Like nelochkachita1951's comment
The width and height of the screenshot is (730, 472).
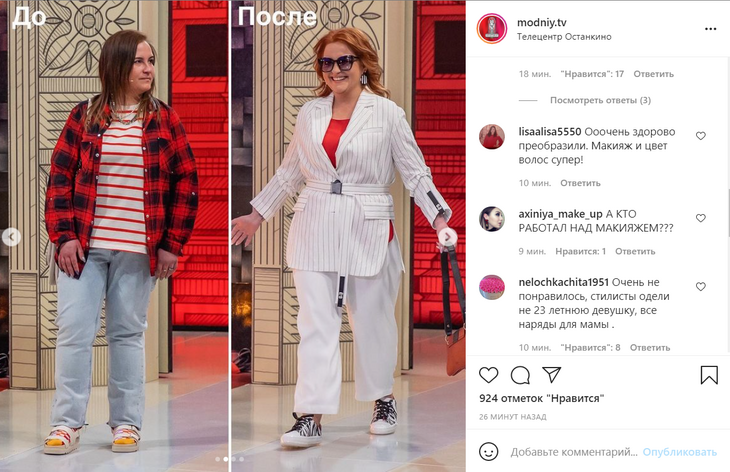[701, 287]
